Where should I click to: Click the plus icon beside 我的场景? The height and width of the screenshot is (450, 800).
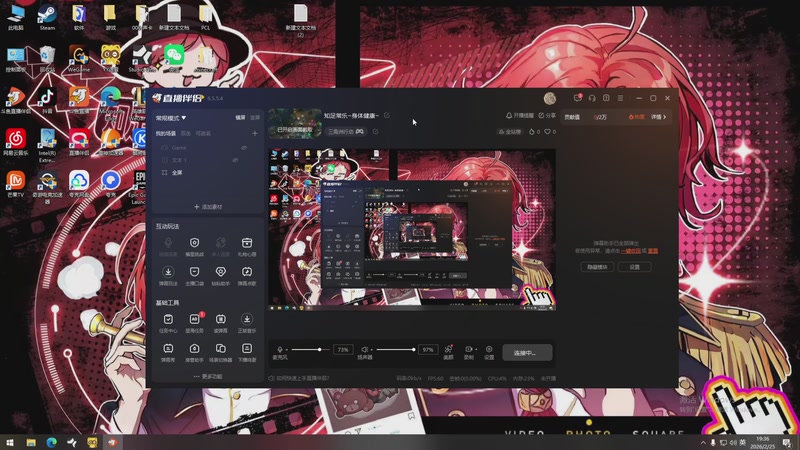[255, 133]
